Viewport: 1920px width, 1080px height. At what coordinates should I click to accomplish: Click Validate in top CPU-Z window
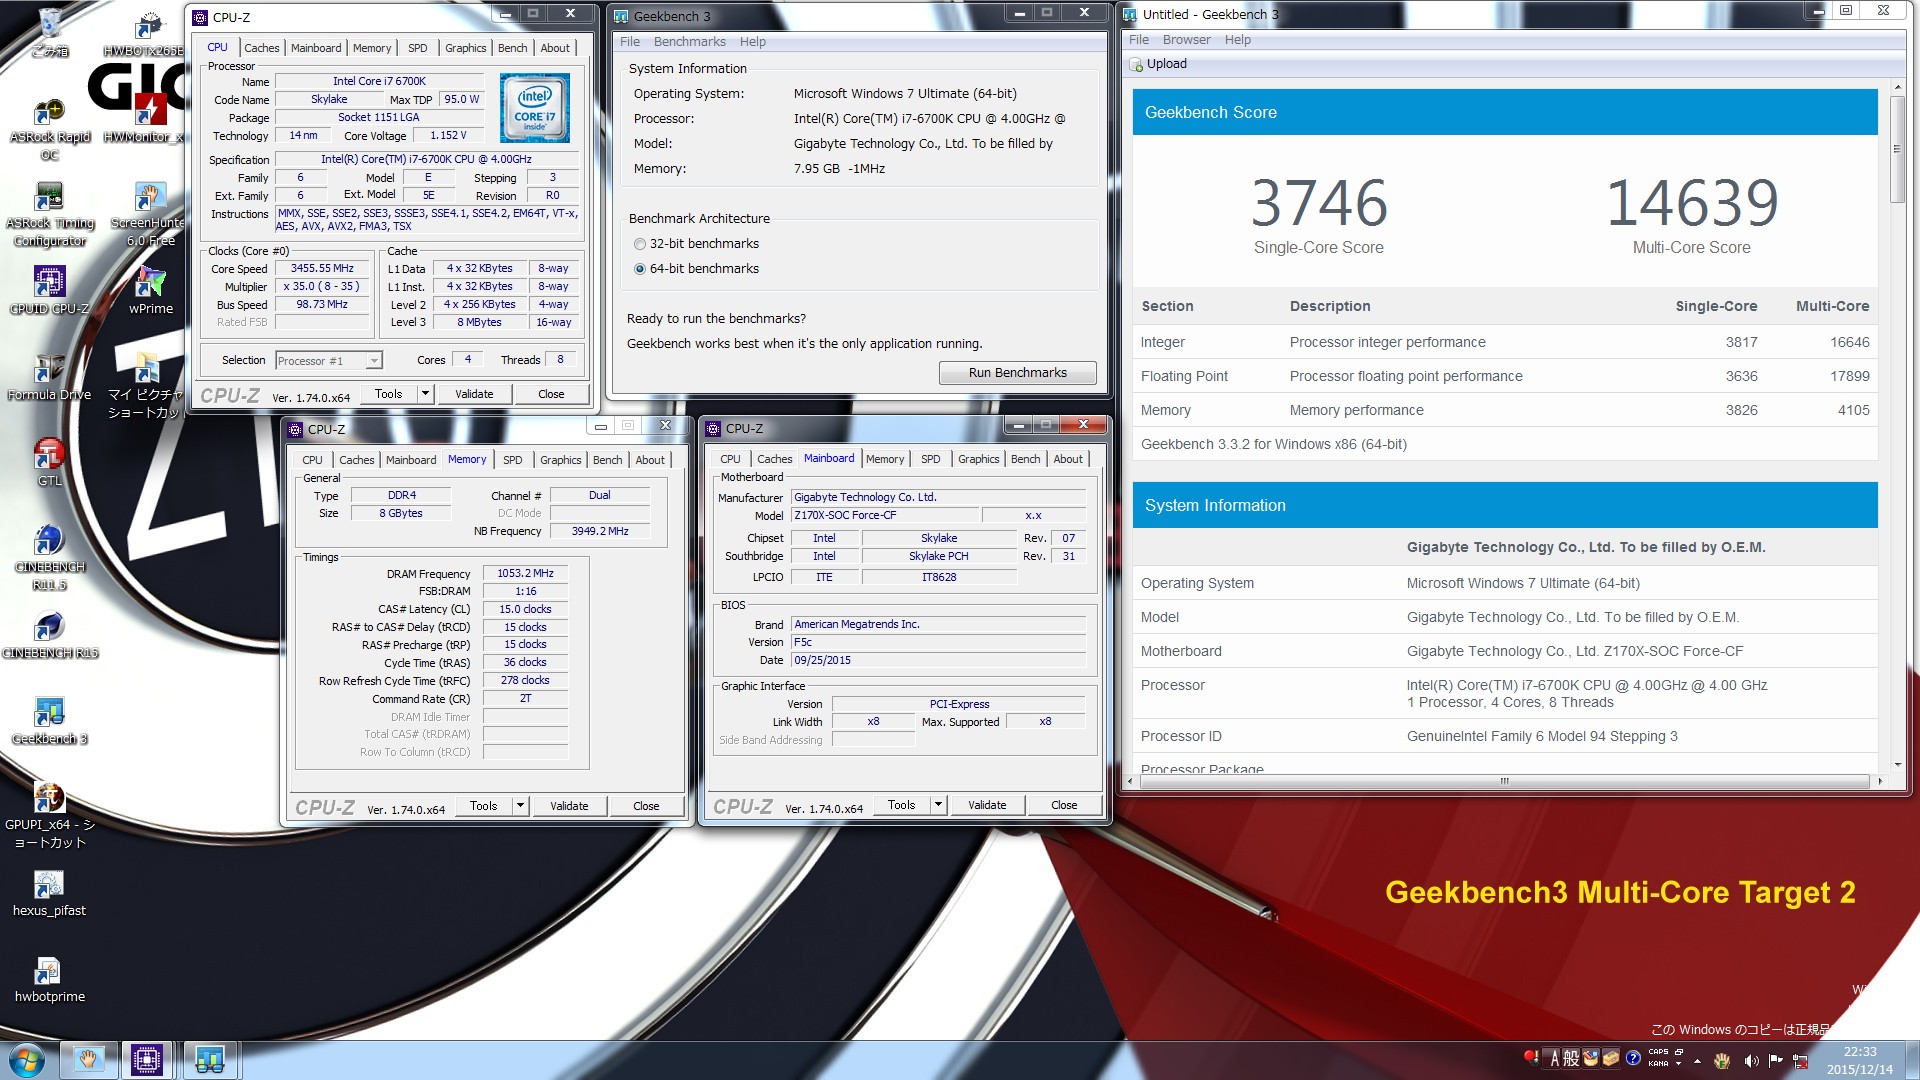[474, 394]
